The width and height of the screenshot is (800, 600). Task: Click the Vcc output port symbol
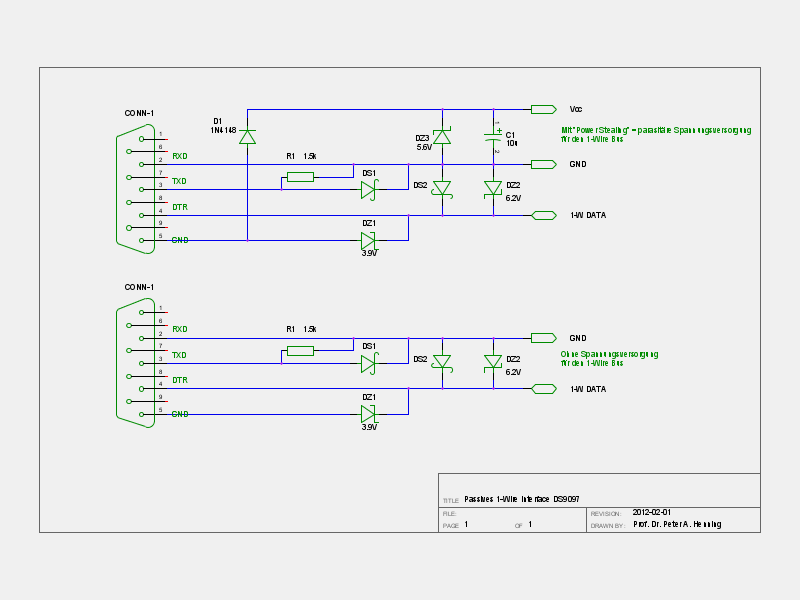(543, 109)
